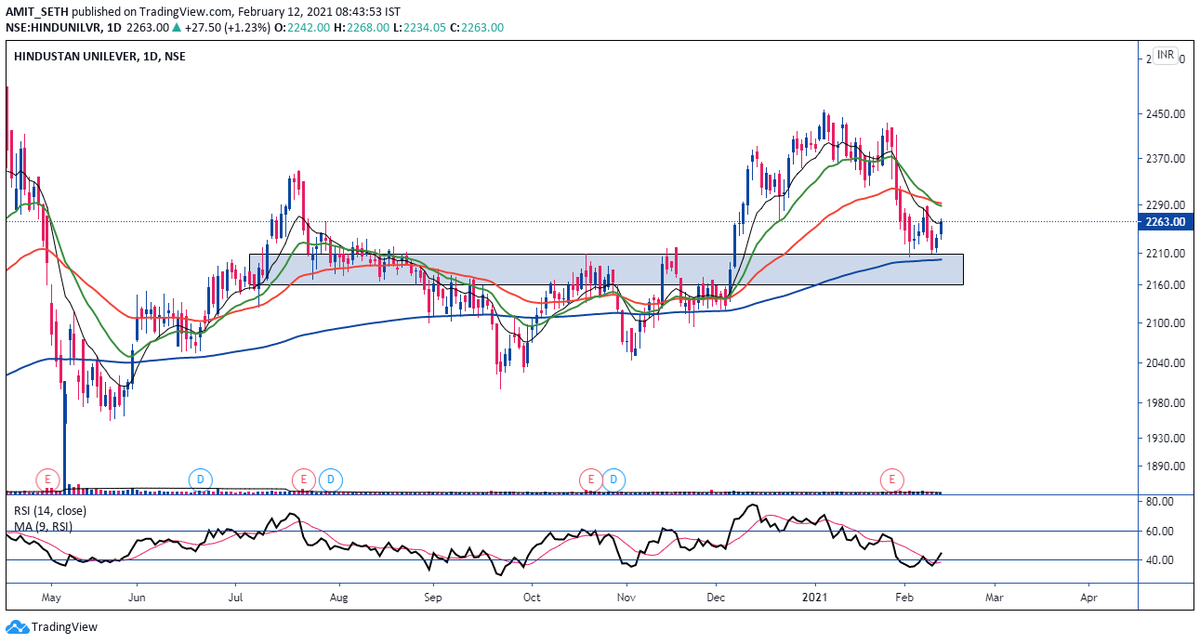Click the 2021 label on time axis
1200x644 pixels.
tap(815, 596)
